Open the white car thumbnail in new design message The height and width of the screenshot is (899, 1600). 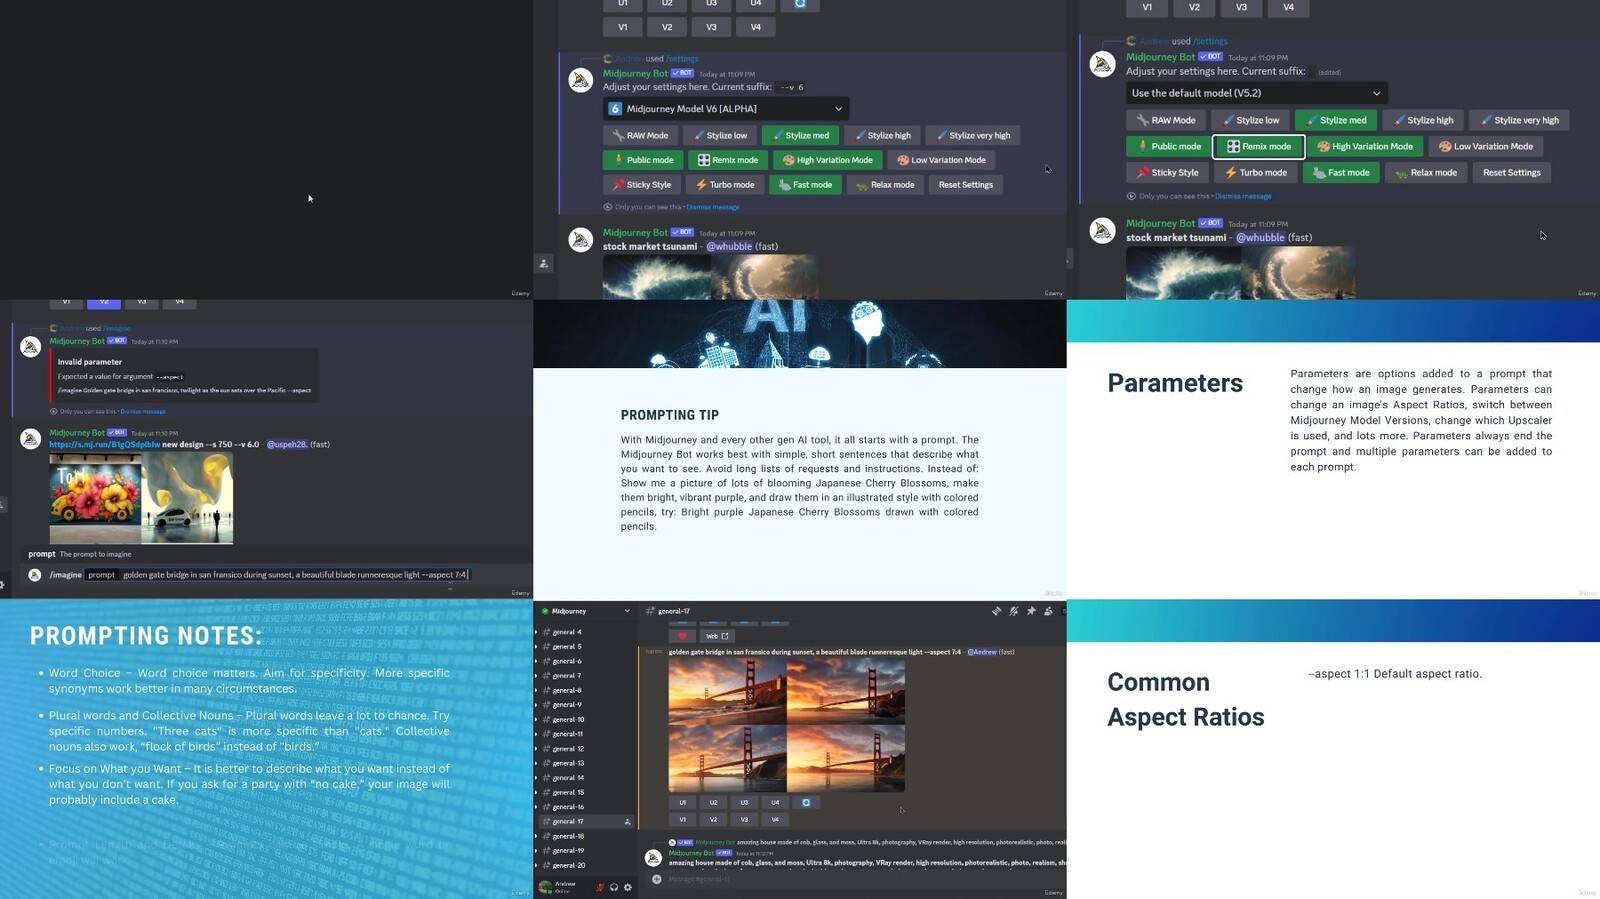click(187, 498)
